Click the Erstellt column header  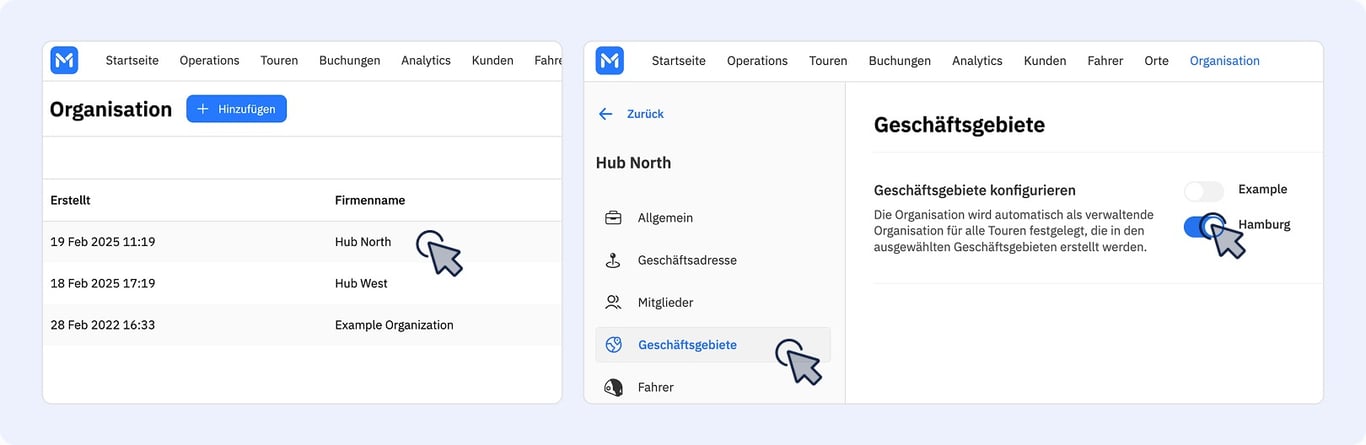point(70,200)
